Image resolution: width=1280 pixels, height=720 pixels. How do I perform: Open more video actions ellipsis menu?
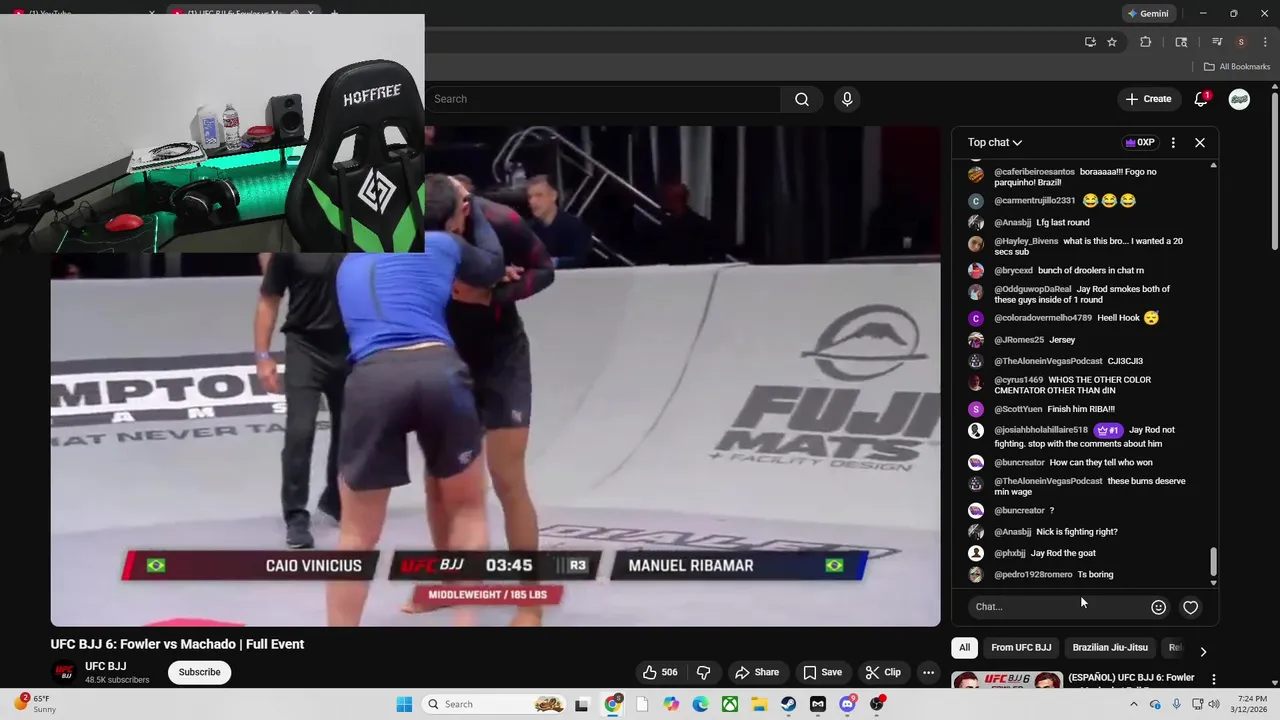click(x=928, y=672)
